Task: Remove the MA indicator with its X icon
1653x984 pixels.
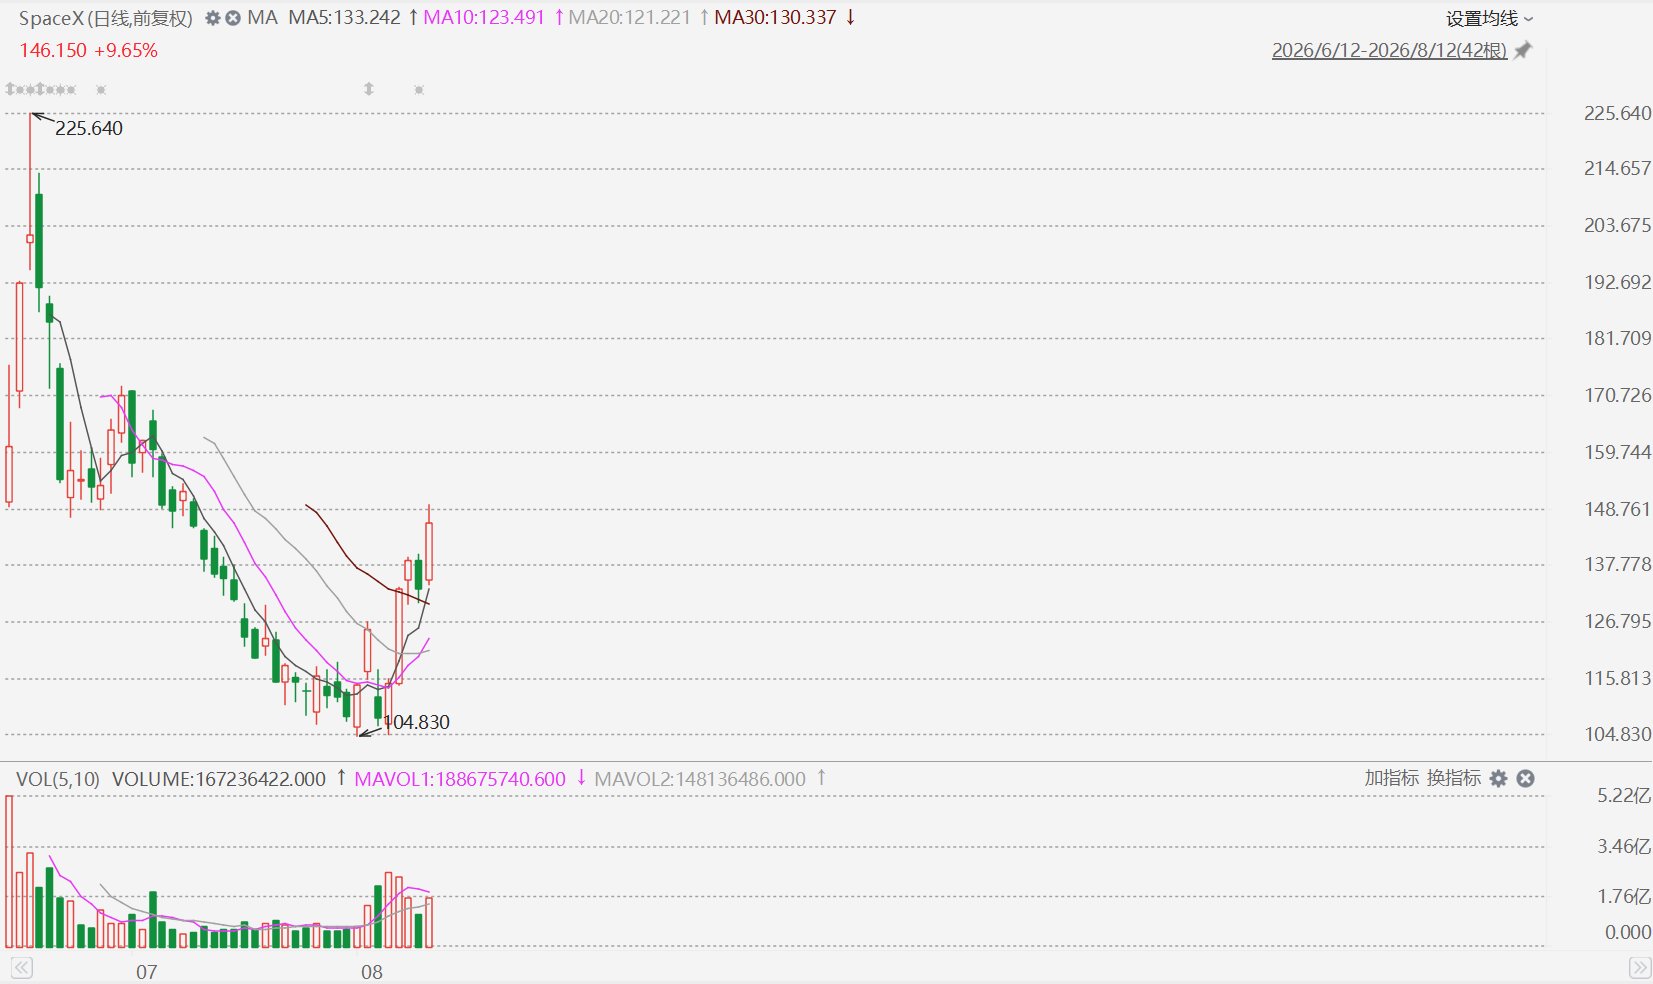Action: (x=233, y=18)
